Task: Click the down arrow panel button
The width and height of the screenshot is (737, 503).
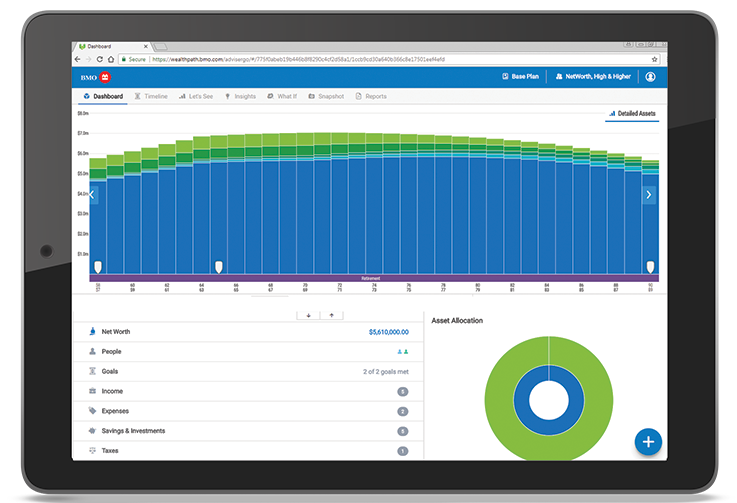Action: [x=308, y=315]
